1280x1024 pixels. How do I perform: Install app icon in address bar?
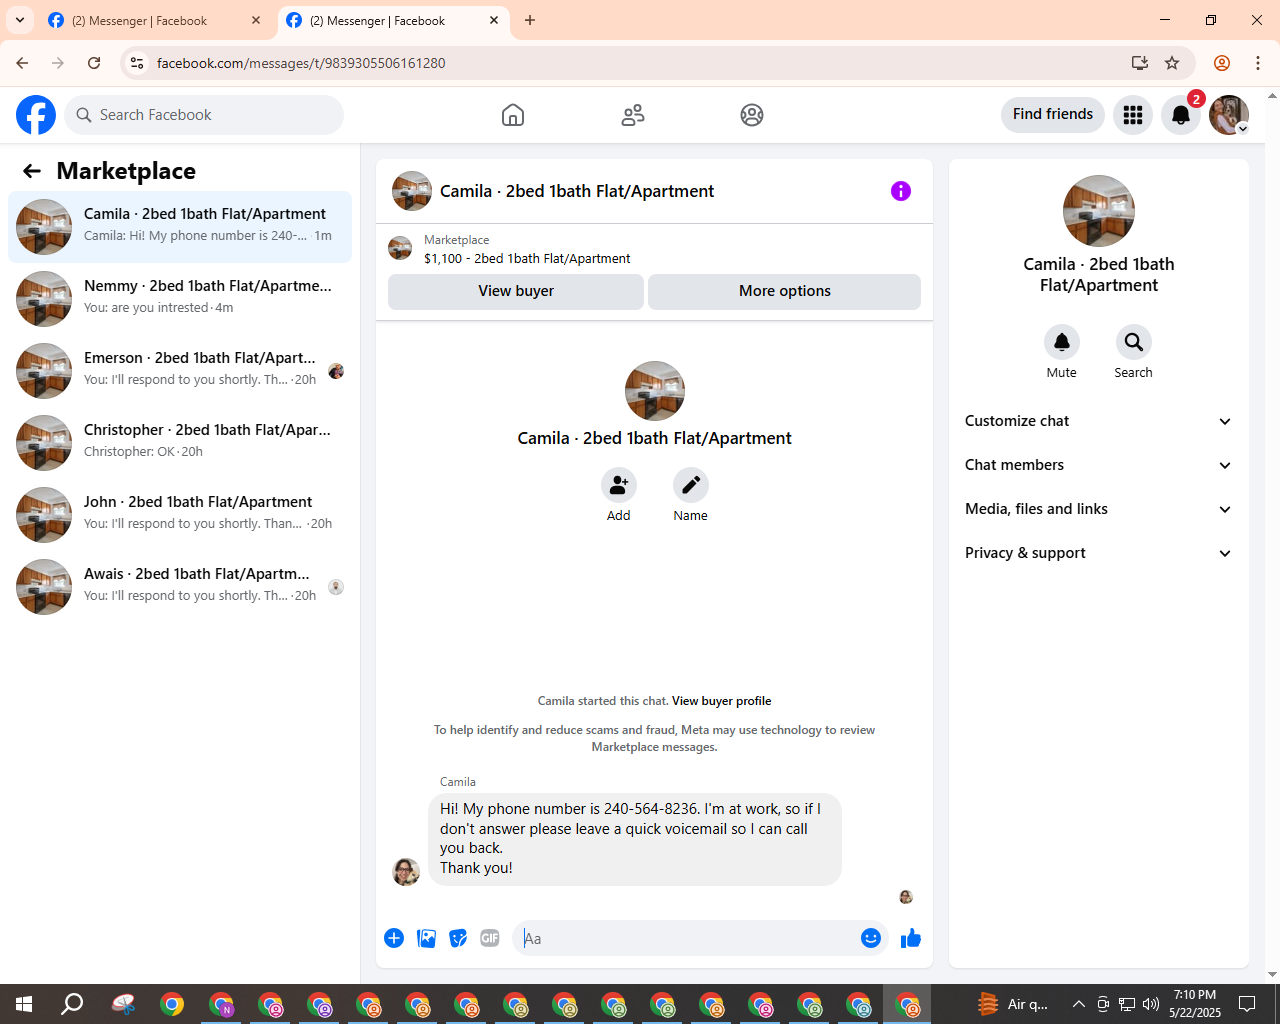click(1140, 63)
